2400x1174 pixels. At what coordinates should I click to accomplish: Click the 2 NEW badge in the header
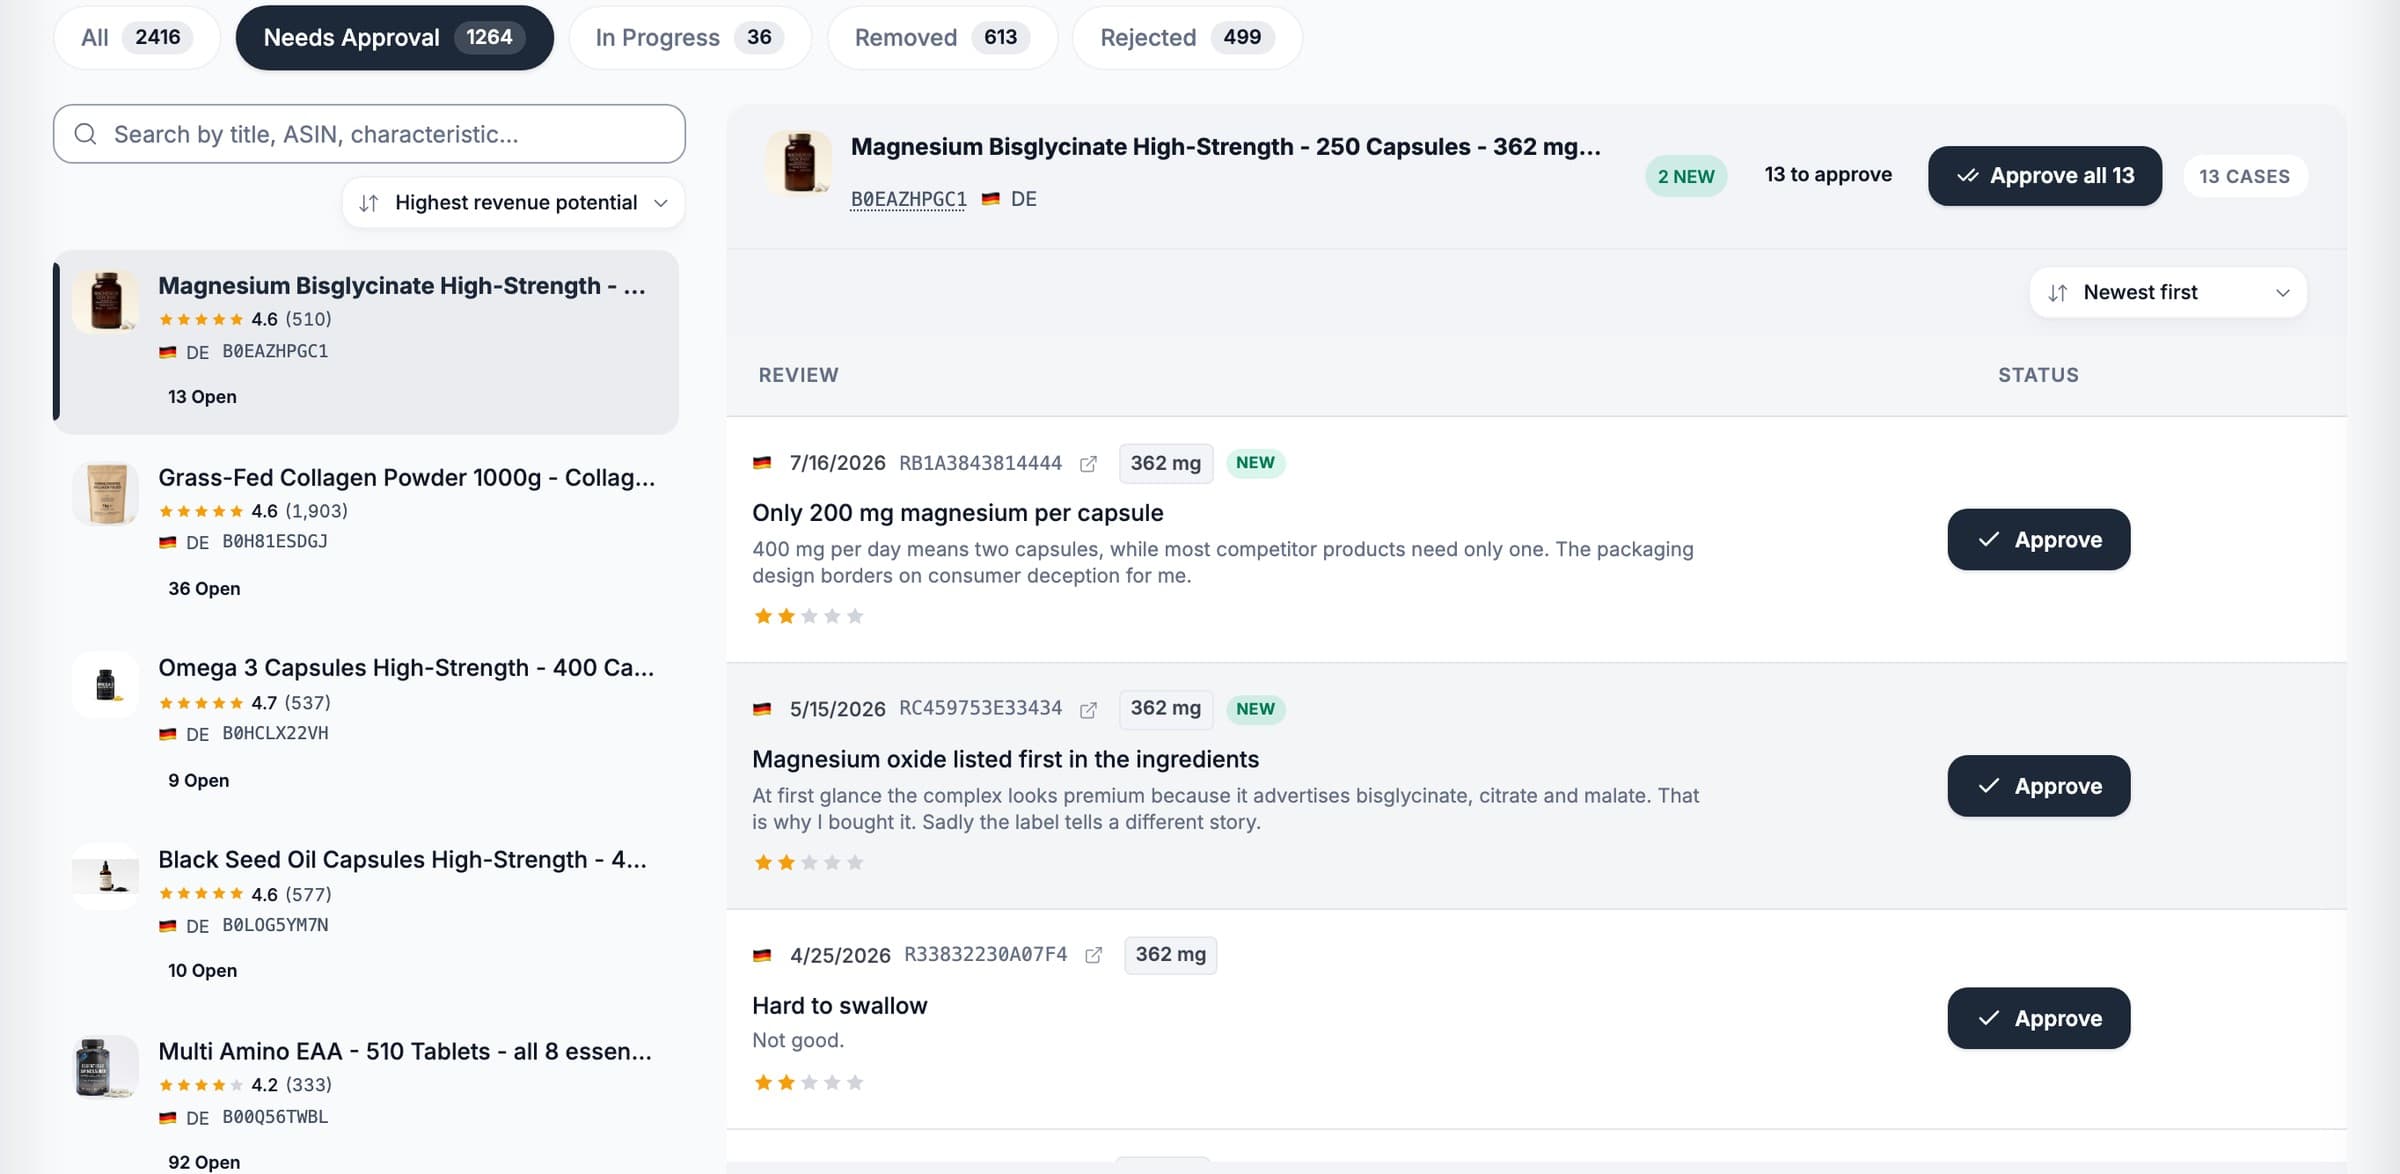[1686, 176]
